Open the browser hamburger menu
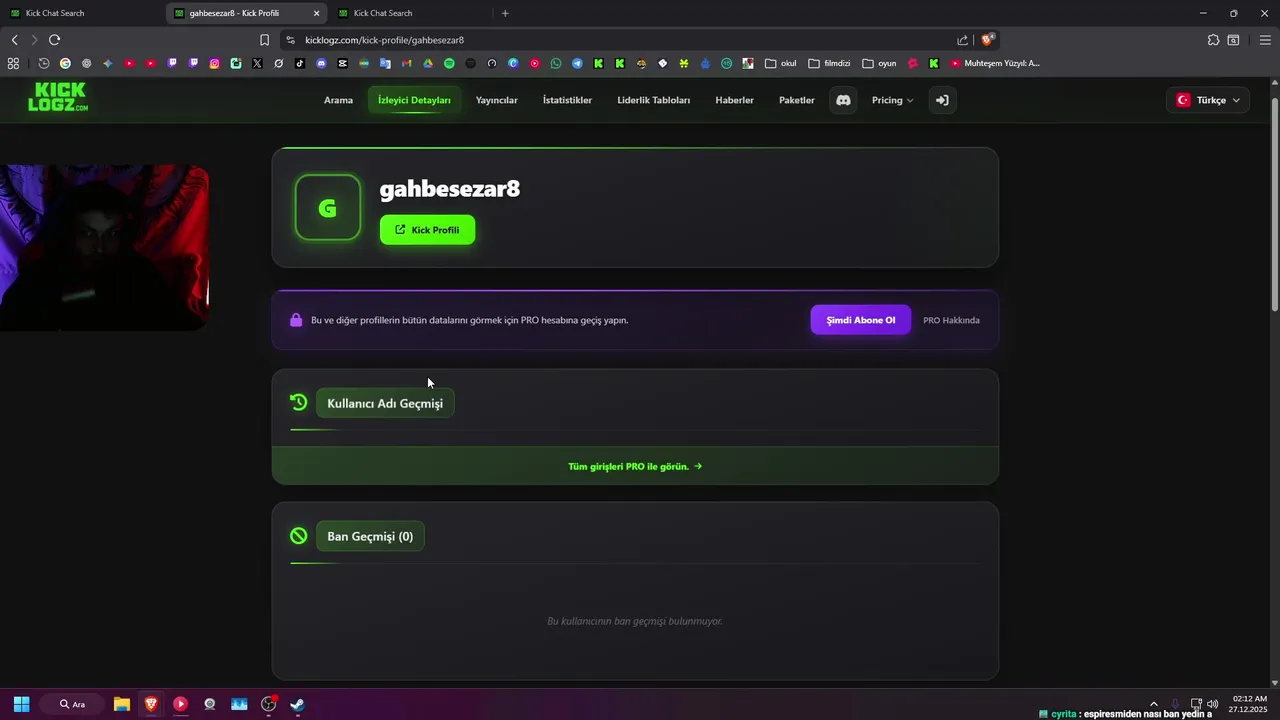 (x=1265, y=40)
